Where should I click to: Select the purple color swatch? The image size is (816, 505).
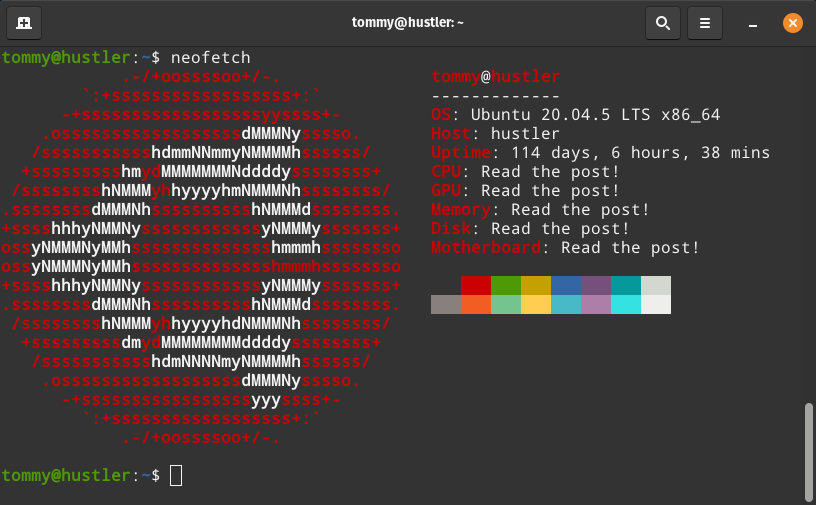[596, 286]
